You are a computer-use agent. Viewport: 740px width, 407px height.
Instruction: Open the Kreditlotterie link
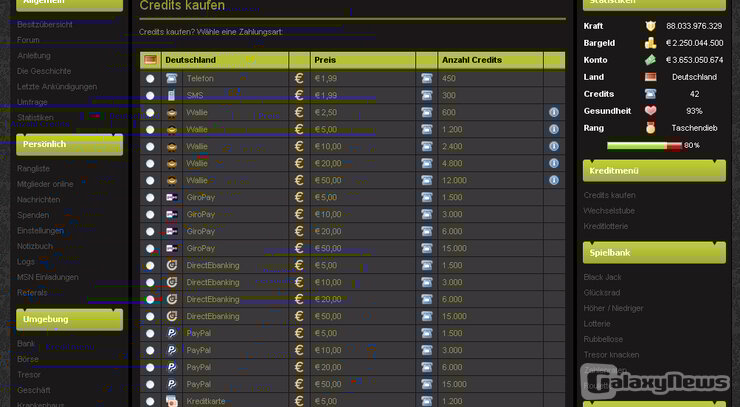[x=606, y=227]
